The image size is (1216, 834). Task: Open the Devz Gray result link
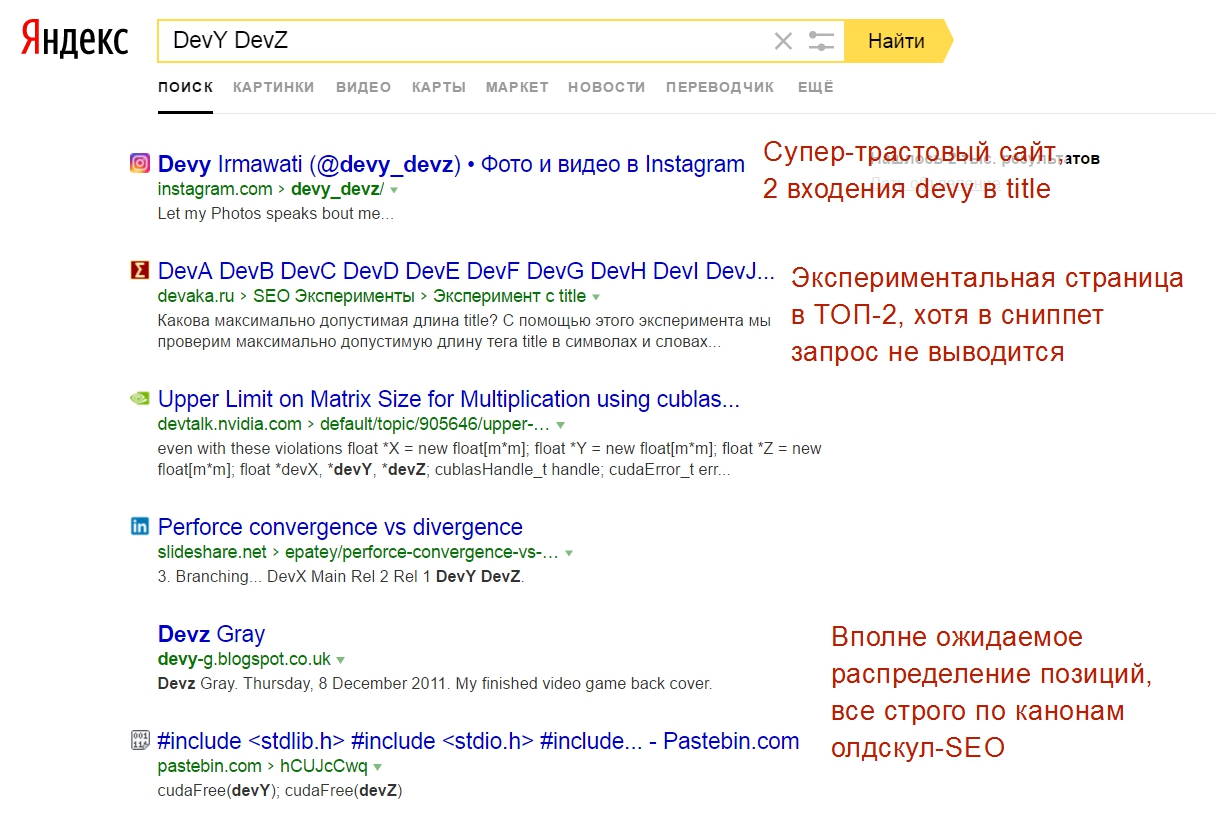pyautogui.click(x=211, y=634)
